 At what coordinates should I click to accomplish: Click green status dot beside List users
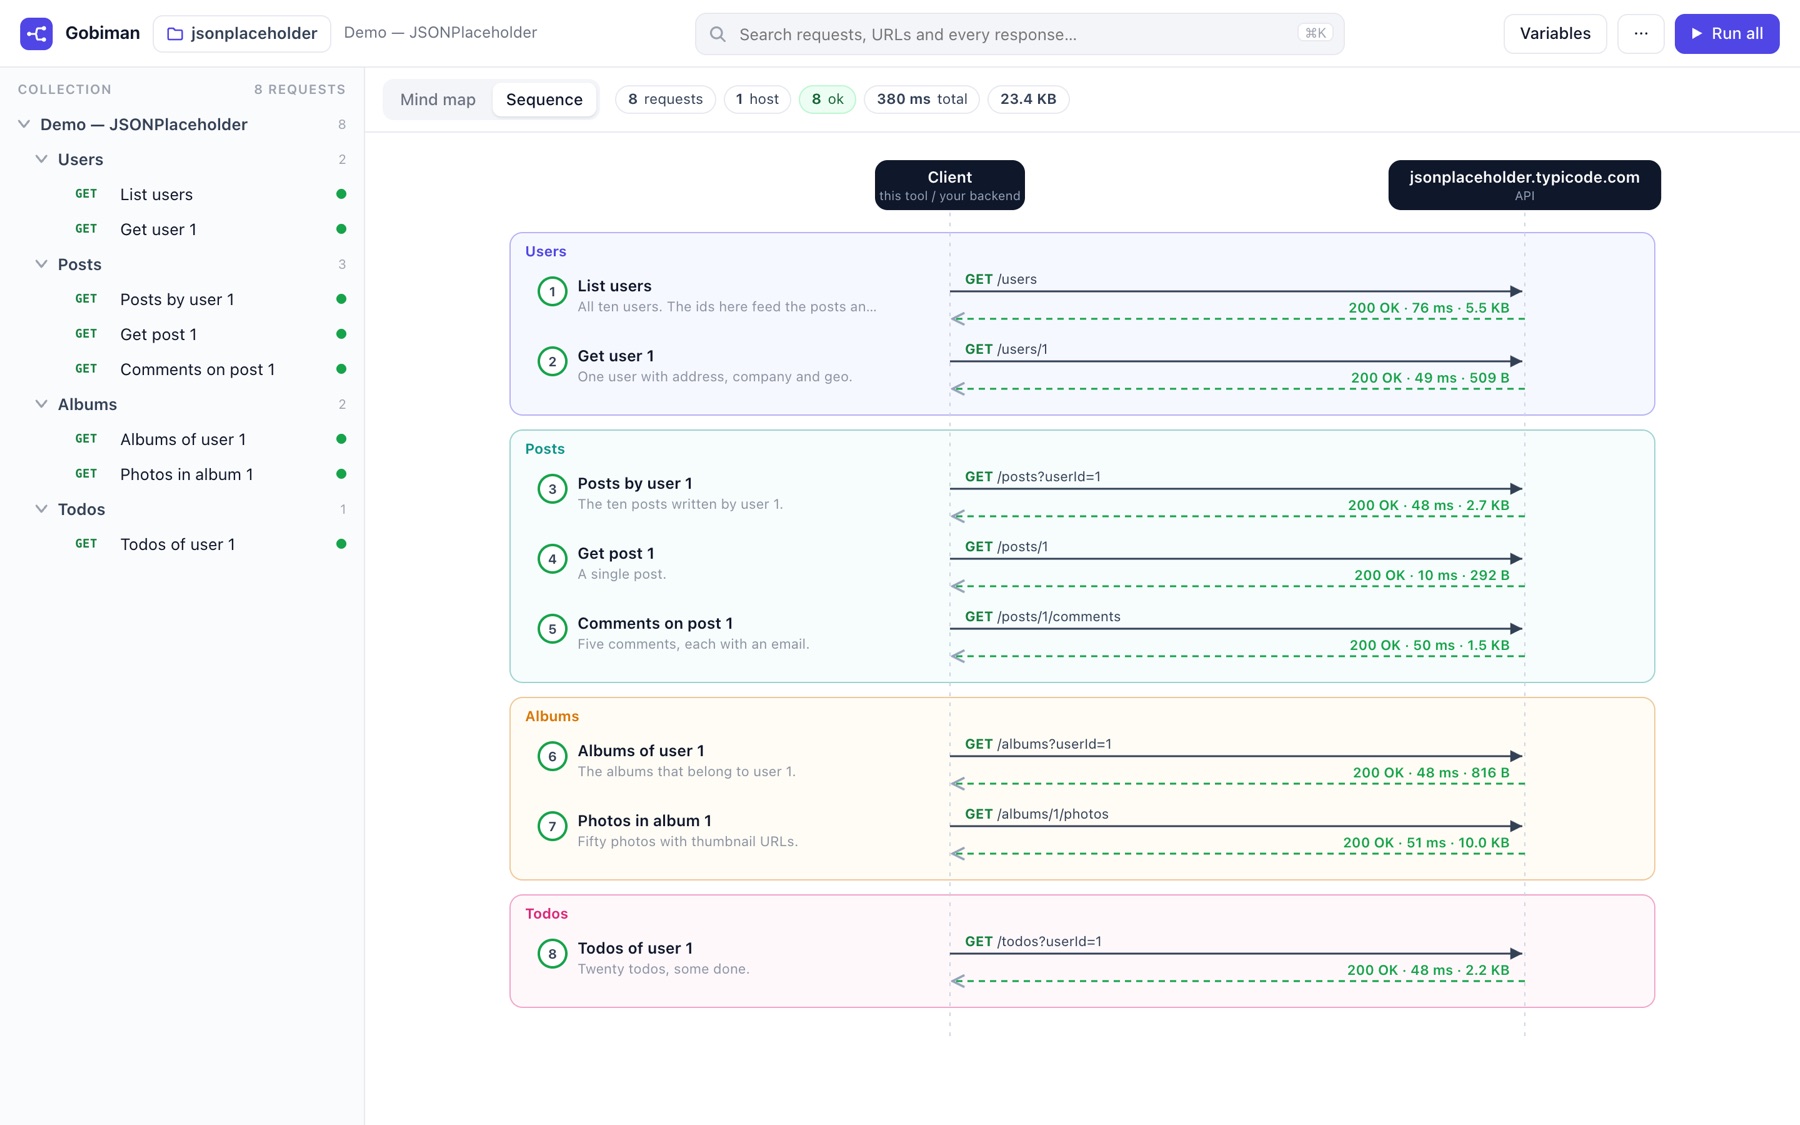point(341,194)
